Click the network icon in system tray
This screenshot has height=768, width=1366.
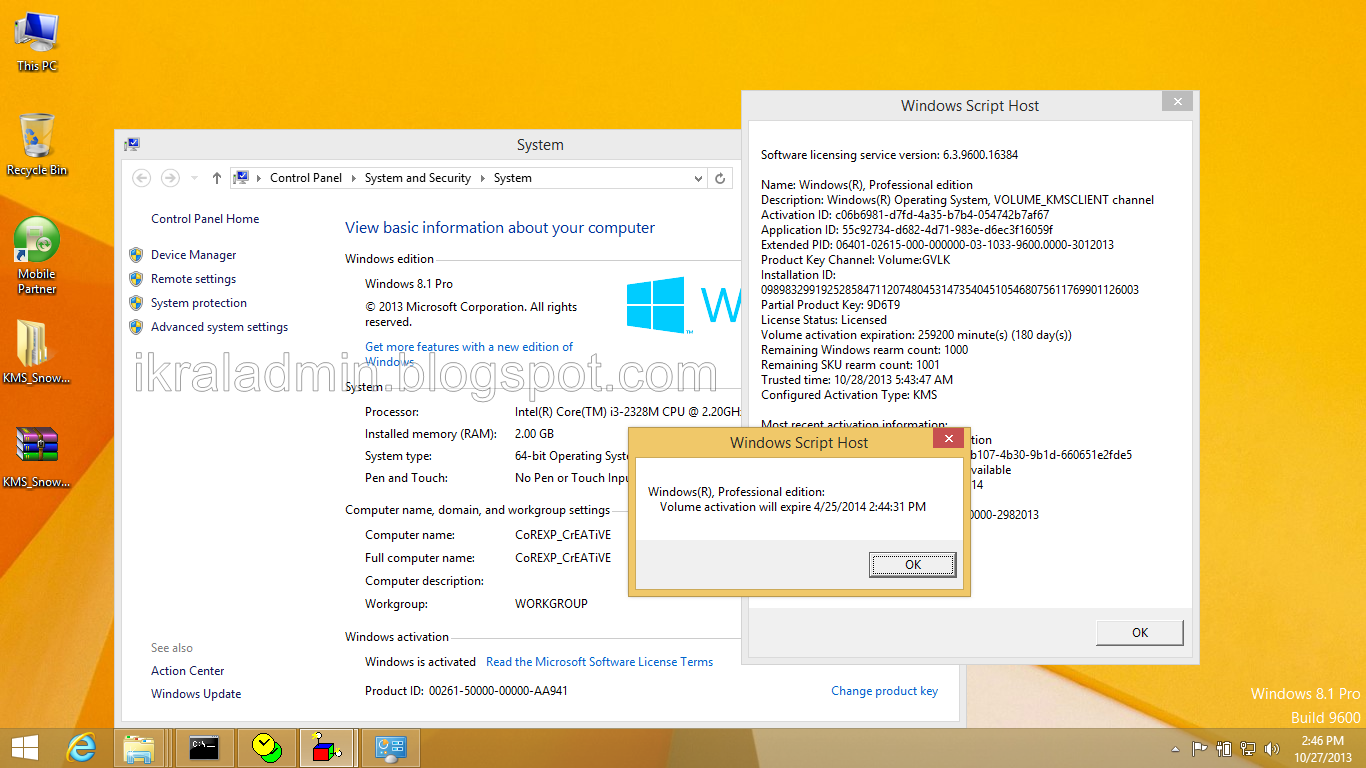[1248, 748]
